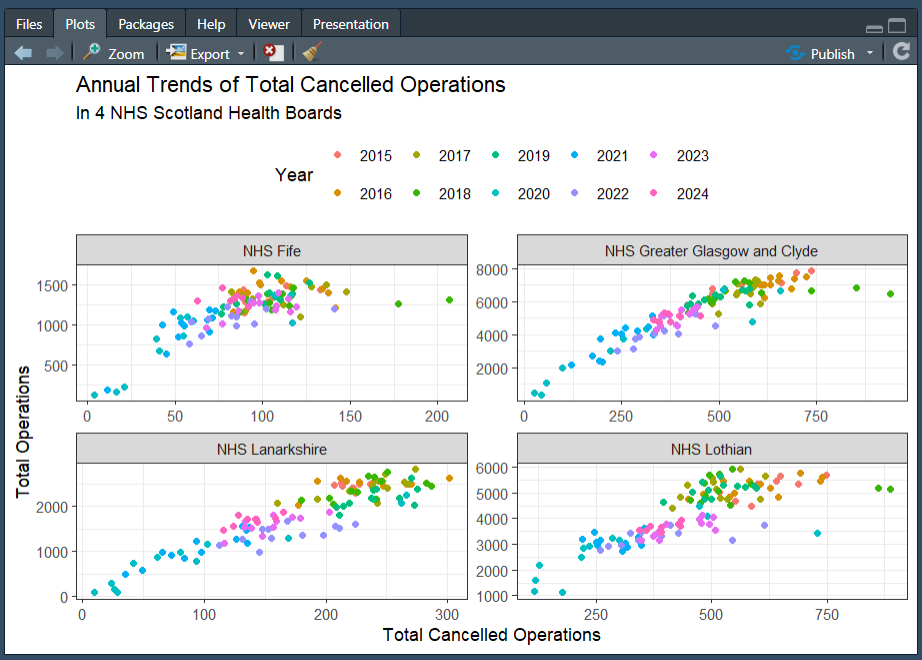
Task: Refresh the current plot
Action: coord(902,53)
